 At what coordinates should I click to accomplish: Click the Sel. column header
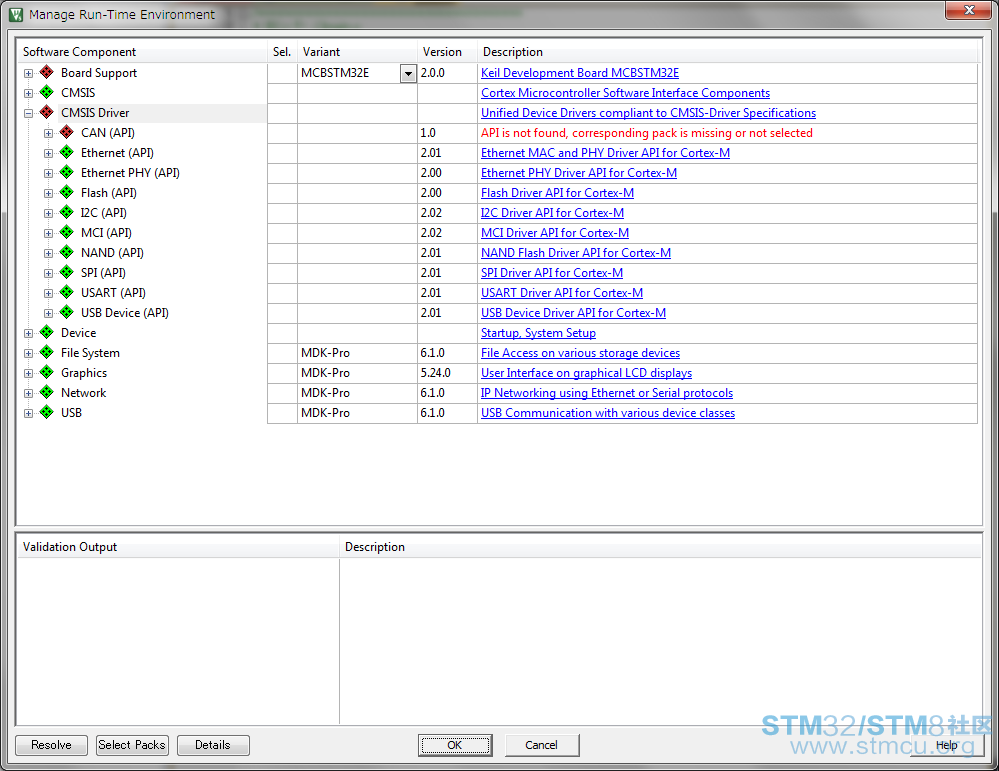[x=282, y=52]
